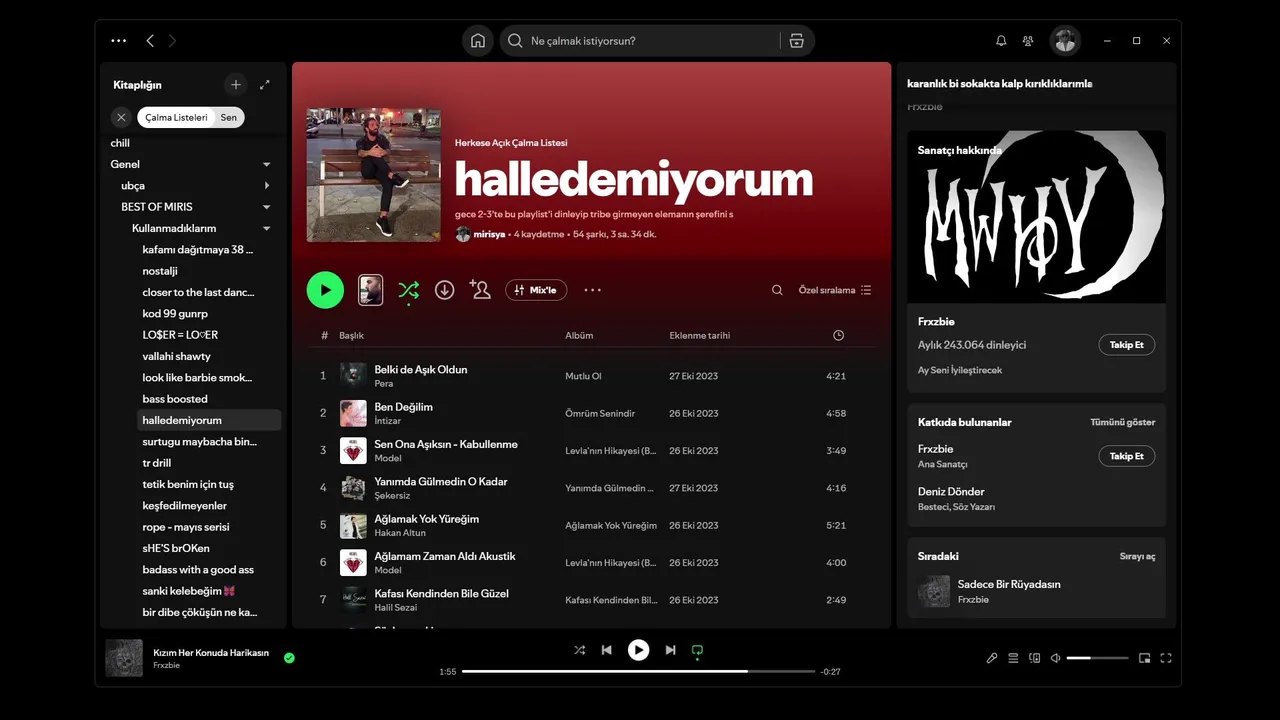Open the three-dot app menu
This screenshot has width=1280, height=720.
coord(119,41)
